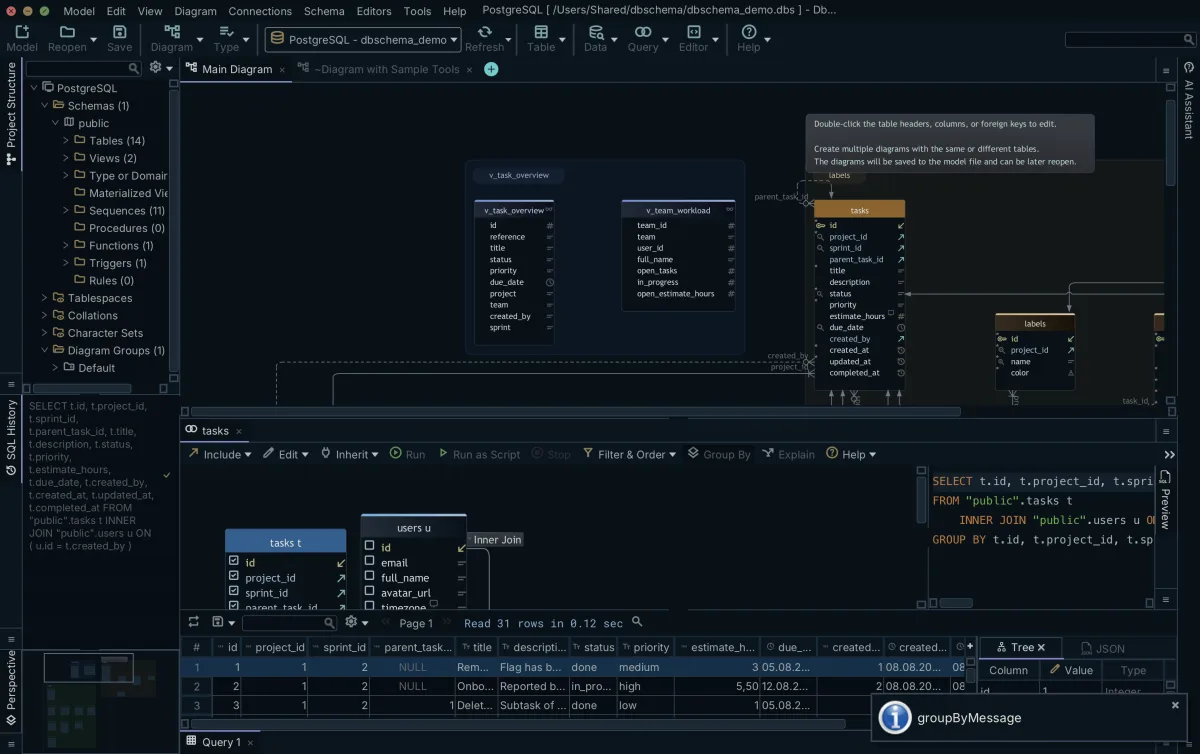The image size is (1200, 754).
Task: Click the project structure search field
Action: [x=84, y=68]
